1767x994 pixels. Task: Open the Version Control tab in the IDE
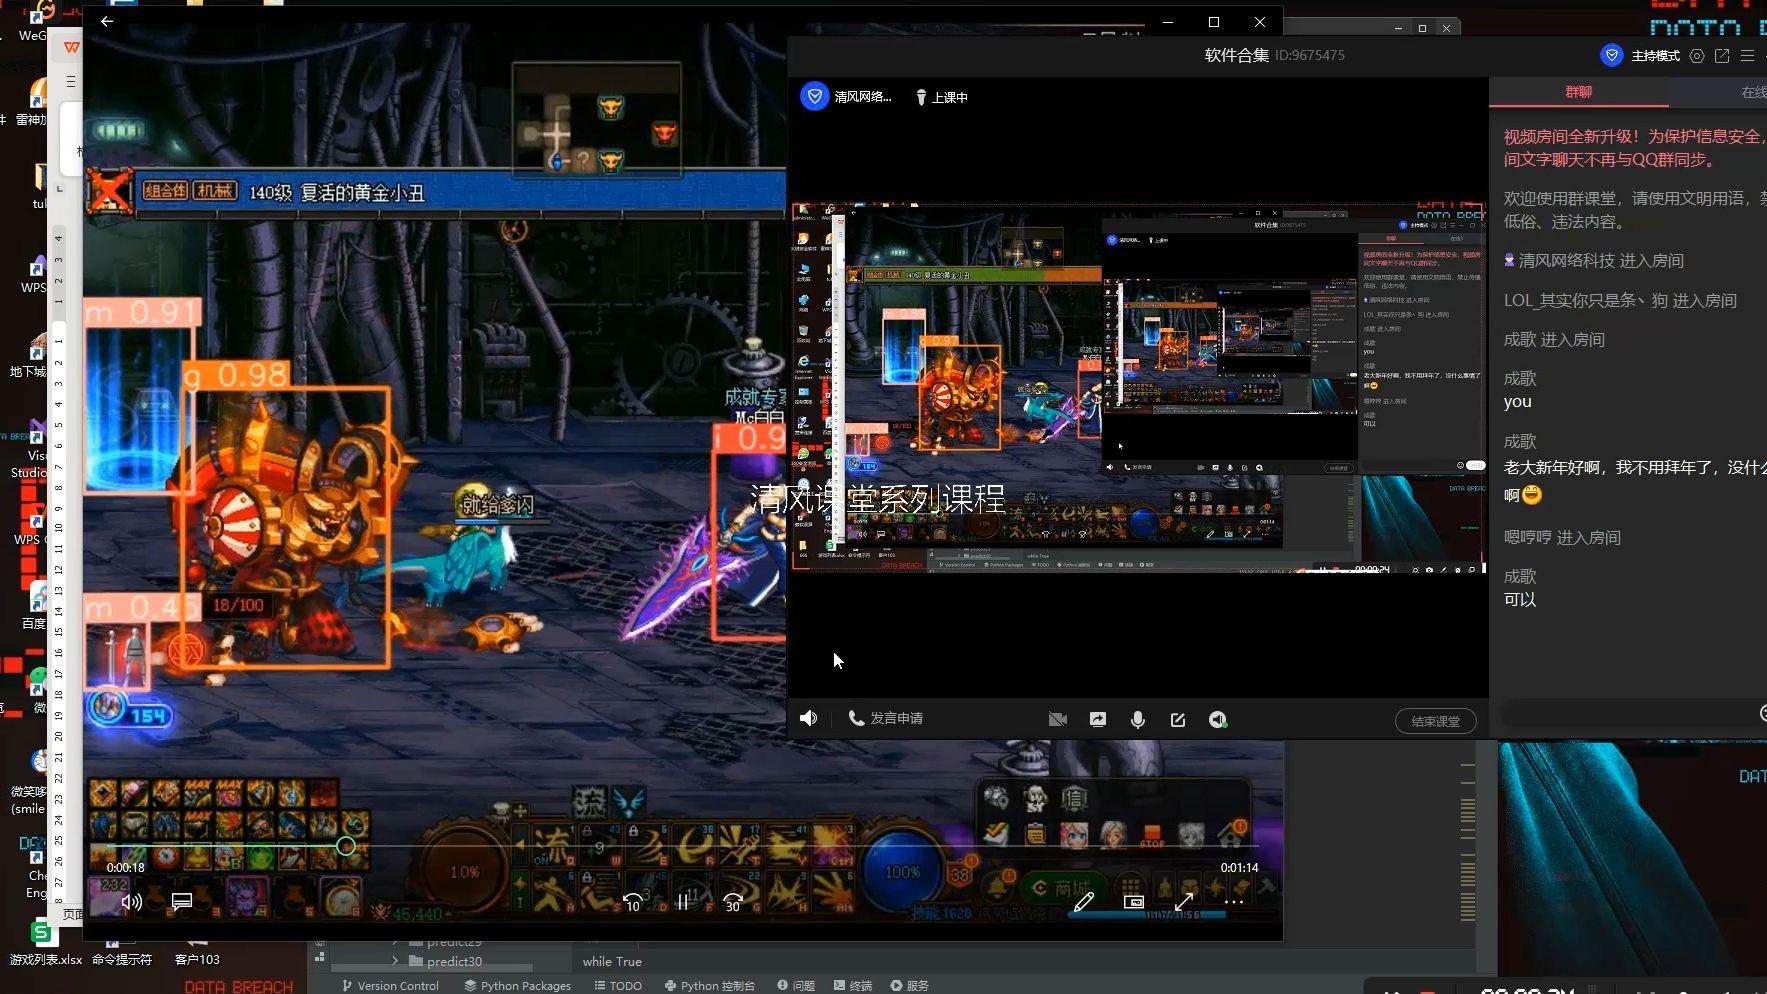pyautogui.click(x=390, y=985)
